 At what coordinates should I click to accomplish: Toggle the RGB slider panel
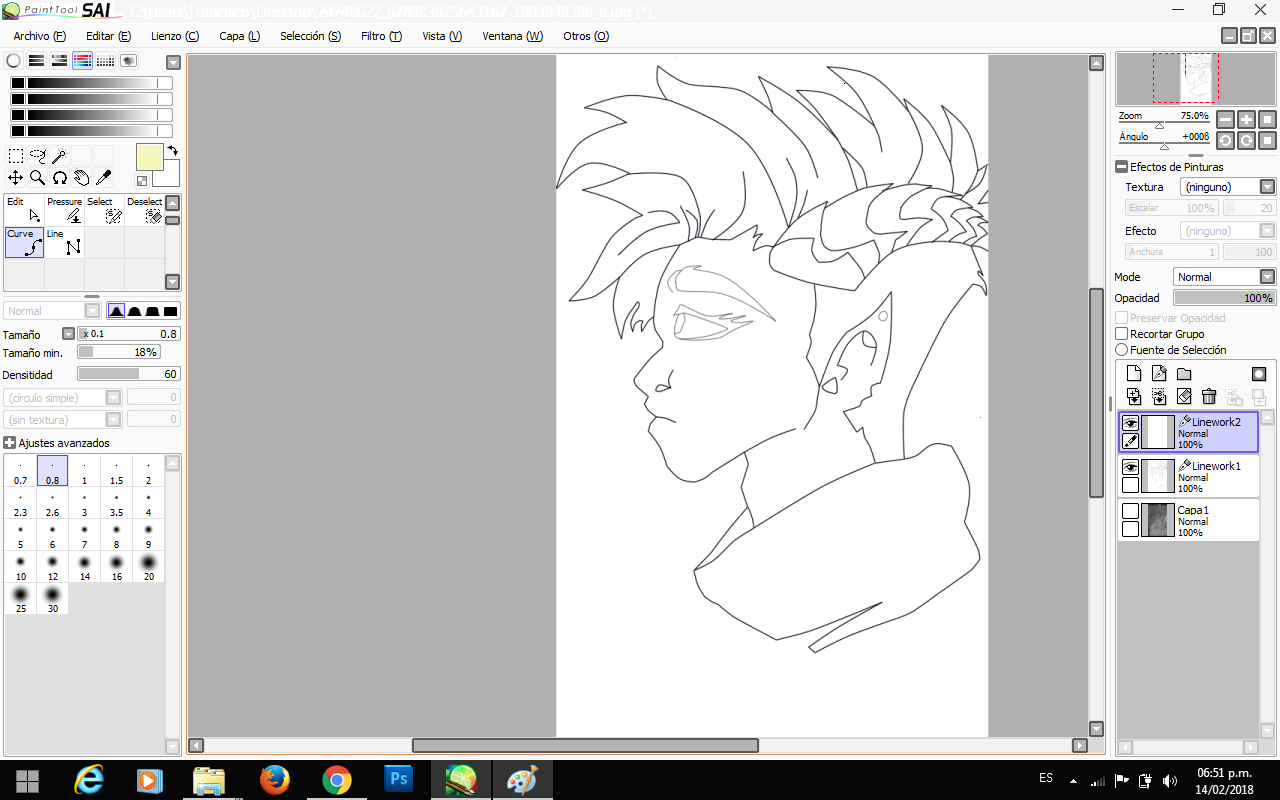[36, 61]
